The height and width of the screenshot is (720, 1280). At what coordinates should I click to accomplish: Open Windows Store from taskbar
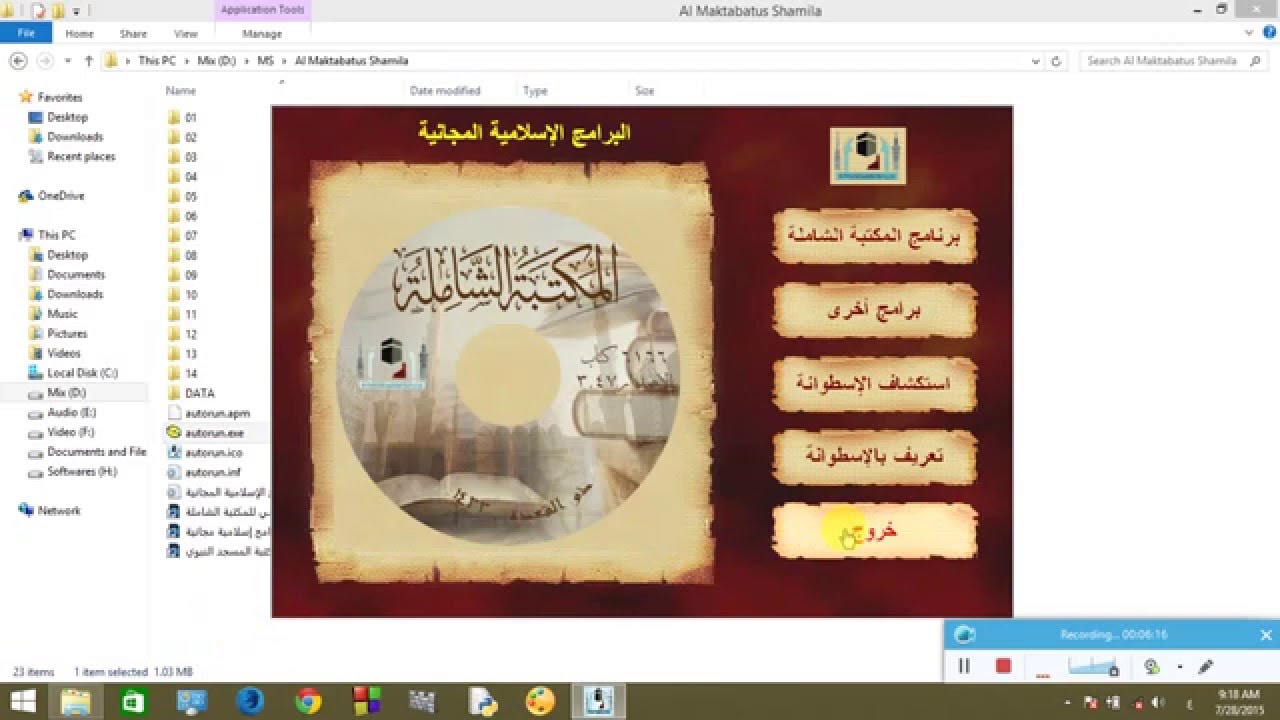point(132,701)
